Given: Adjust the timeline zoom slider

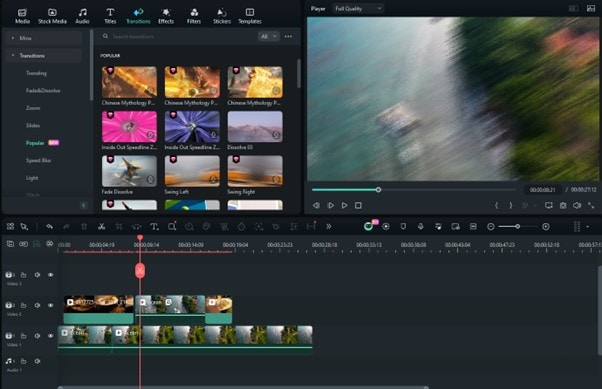Looking at the screenshot, I should tap(518, 227).
